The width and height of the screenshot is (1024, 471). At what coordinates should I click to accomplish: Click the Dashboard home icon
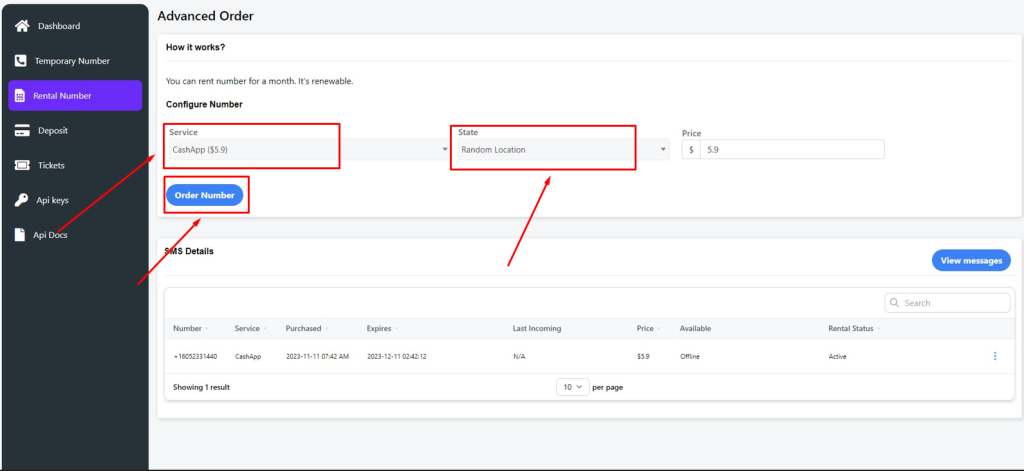[x=21, y=26]
